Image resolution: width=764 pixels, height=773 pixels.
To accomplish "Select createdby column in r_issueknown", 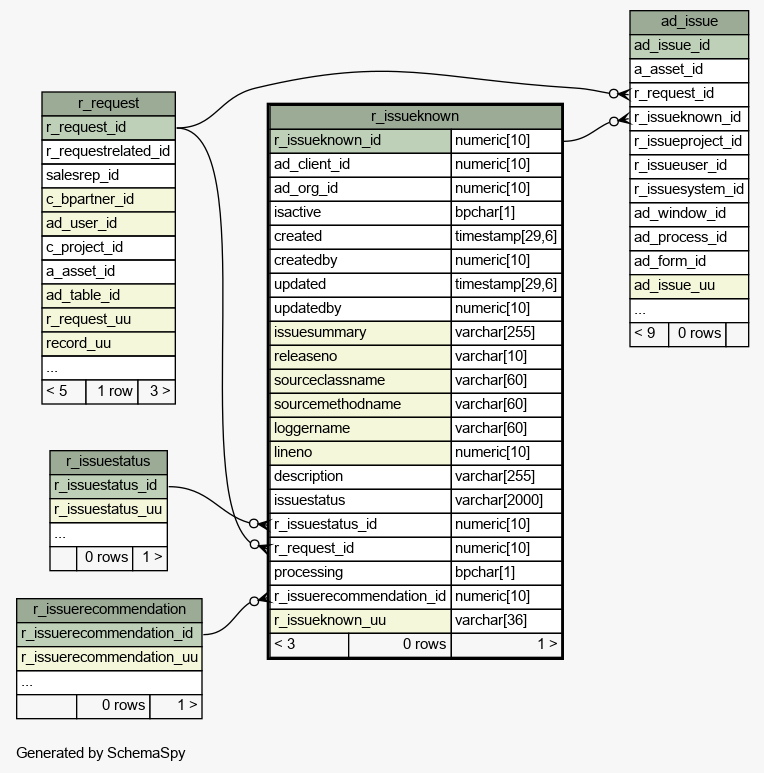I will click(360, 261).
